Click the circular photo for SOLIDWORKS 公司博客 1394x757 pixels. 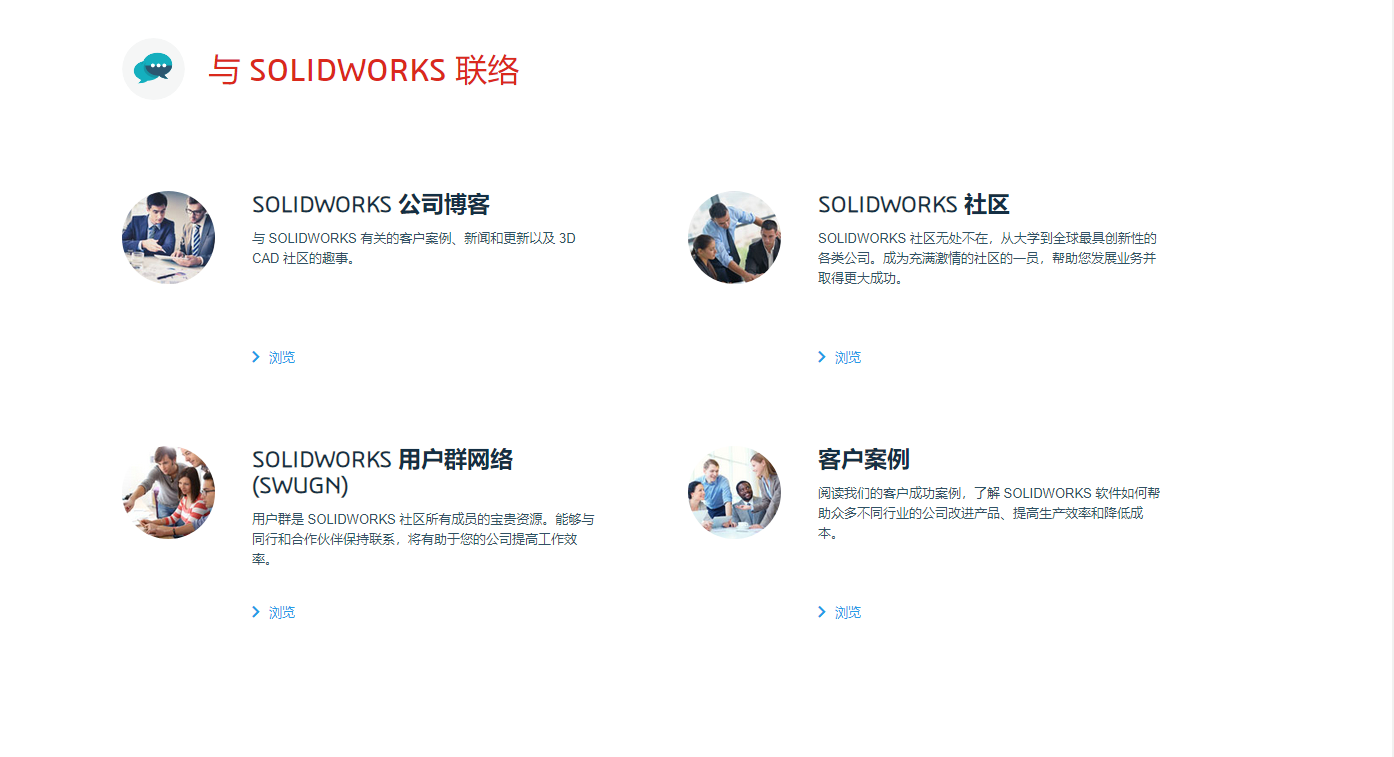coord(168,237)
